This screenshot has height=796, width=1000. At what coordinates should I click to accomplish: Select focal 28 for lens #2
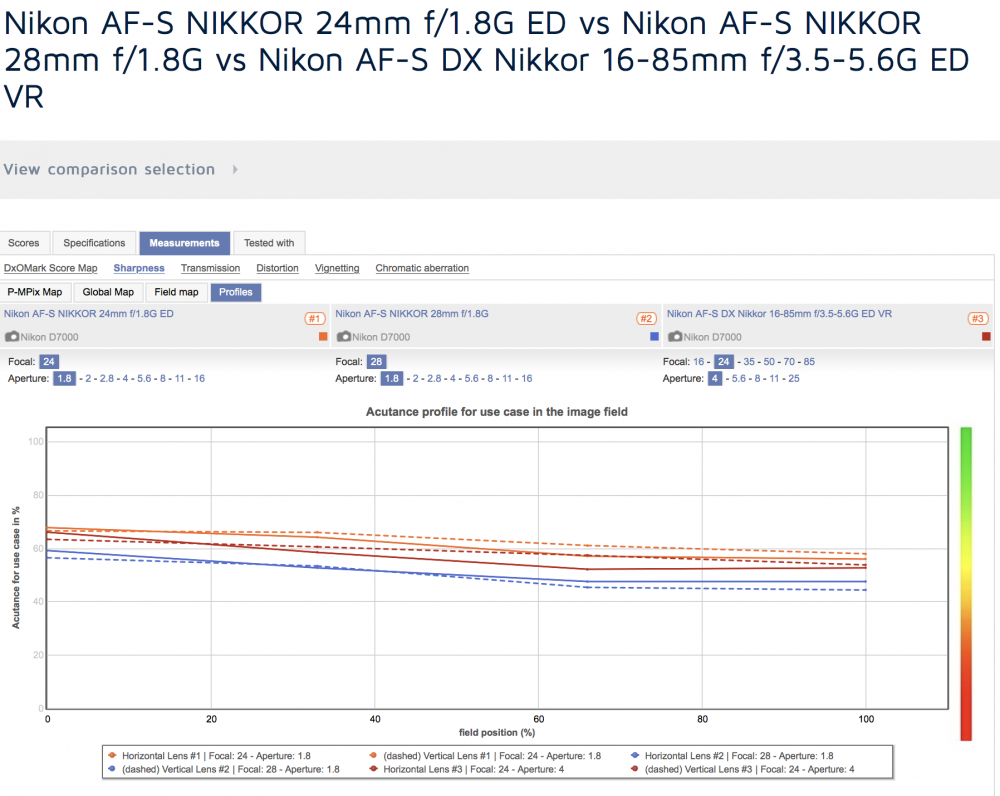click(376, 362)
